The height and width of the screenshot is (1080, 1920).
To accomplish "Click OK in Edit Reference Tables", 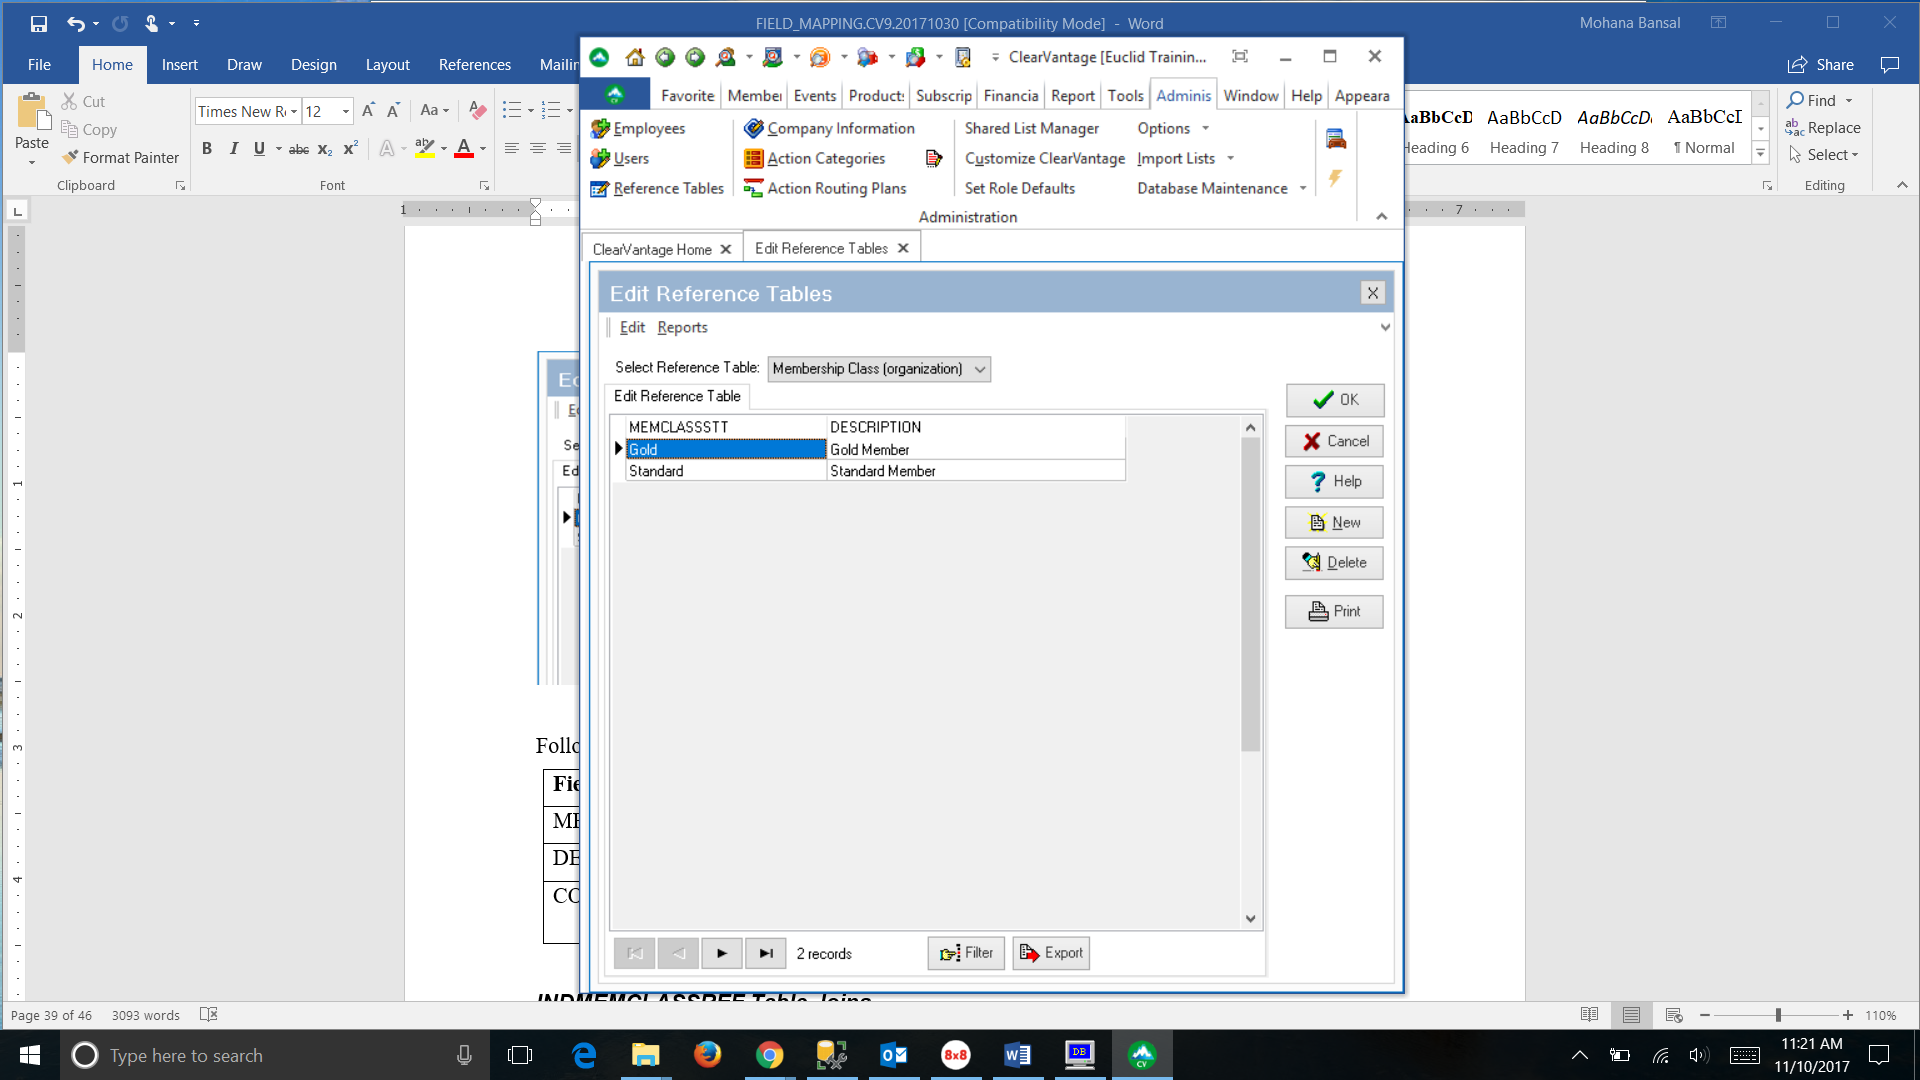I will click(x=1335, y=400).
